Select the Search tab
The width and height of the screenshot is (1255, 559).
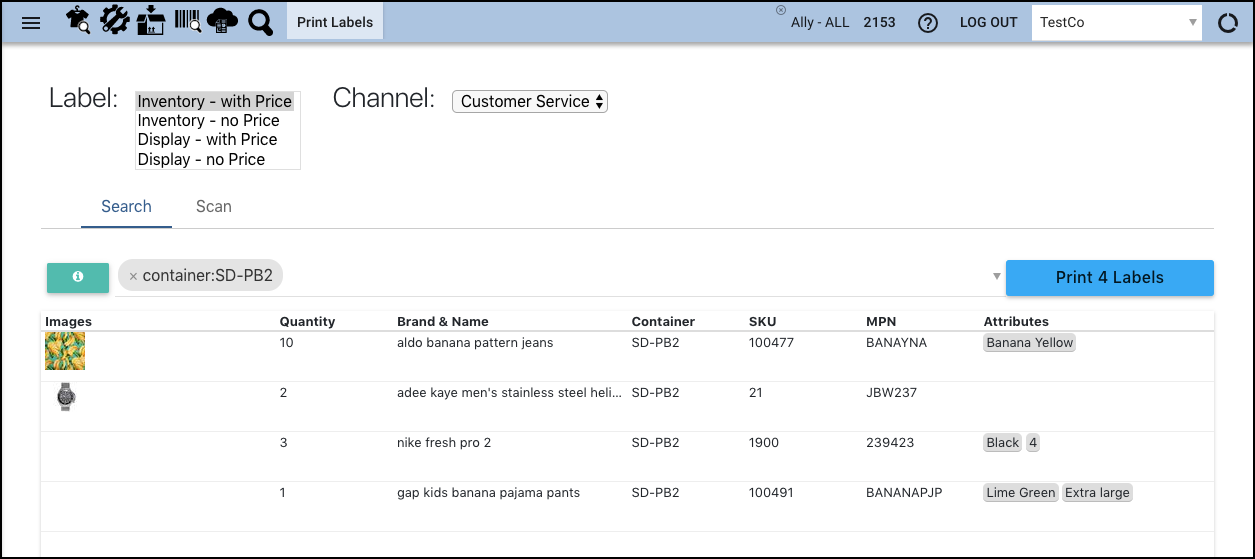(126, 206)
